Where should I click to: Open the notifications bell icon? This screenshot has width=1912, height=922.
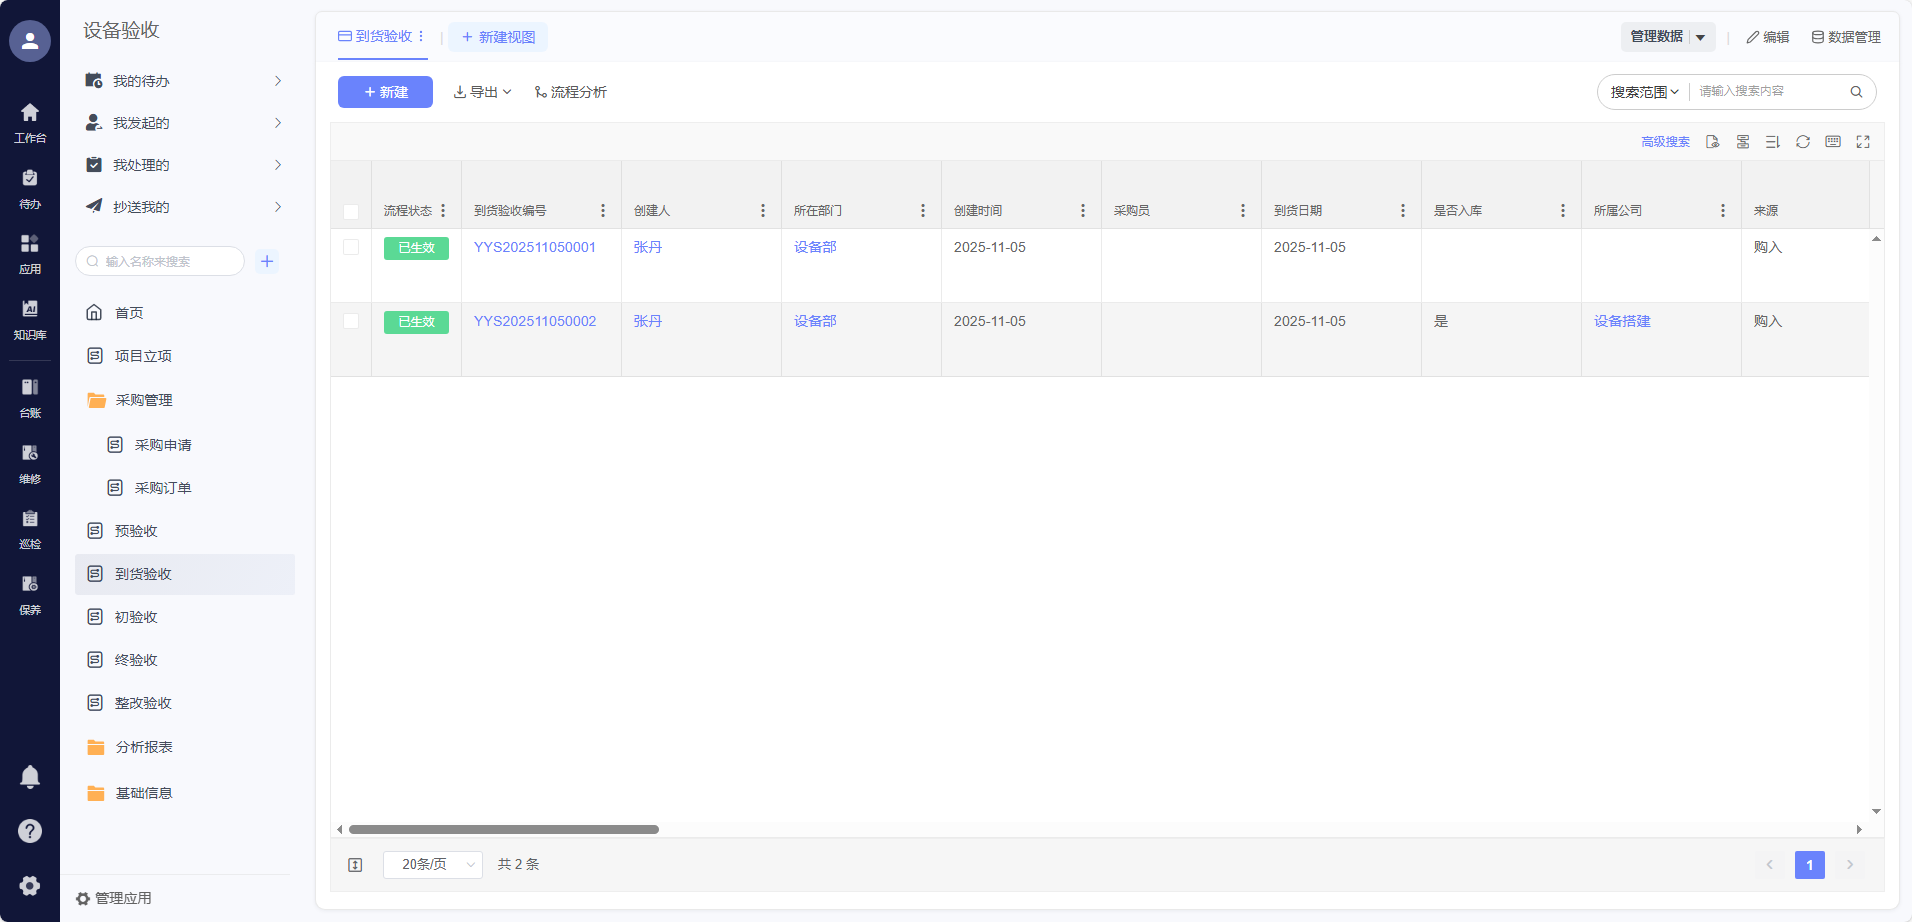pyautogui.click(x=30, y=777)
